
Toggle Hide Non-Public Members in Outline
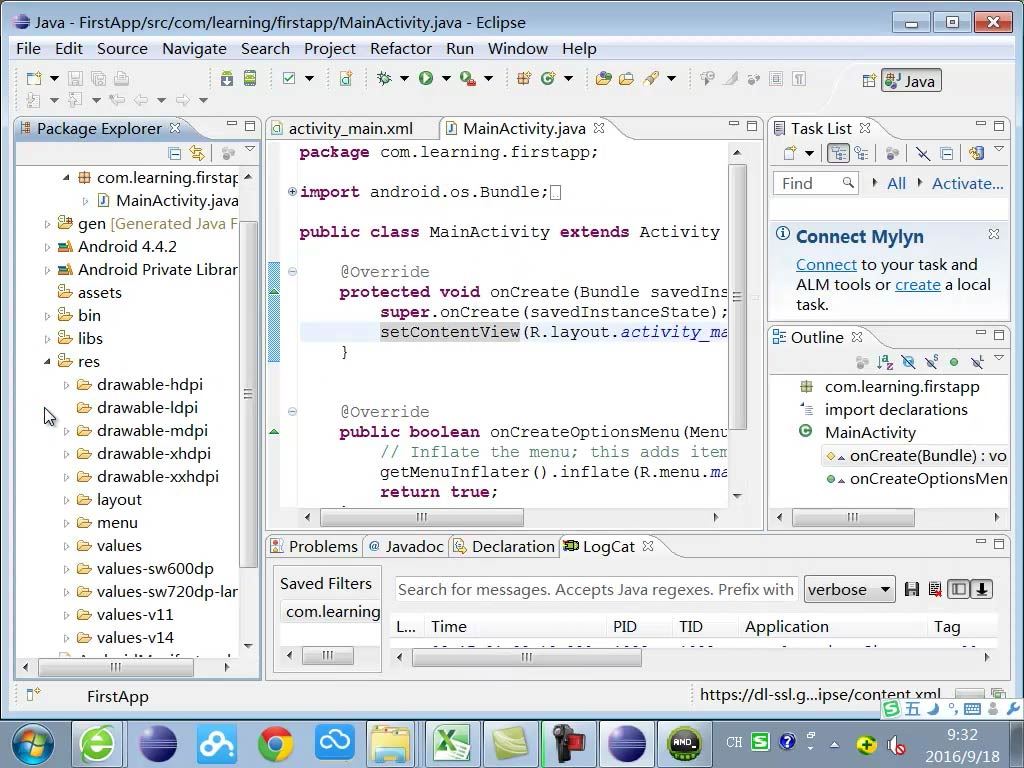point(954,361)
